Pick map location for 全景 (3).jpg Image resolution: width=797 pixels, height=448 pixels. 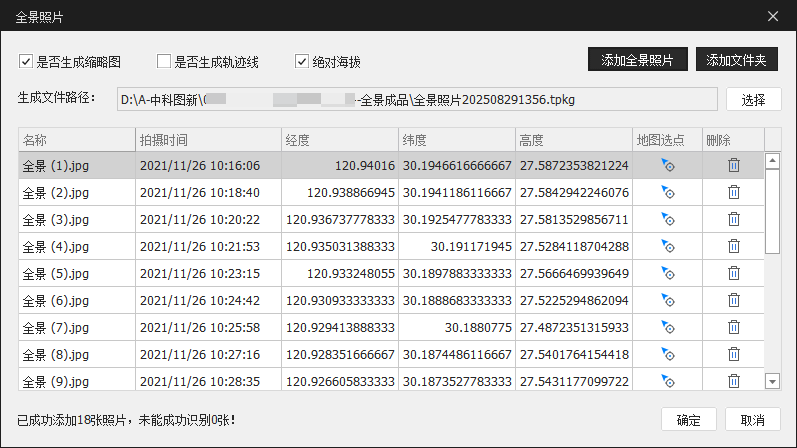[x=667, y=220]
